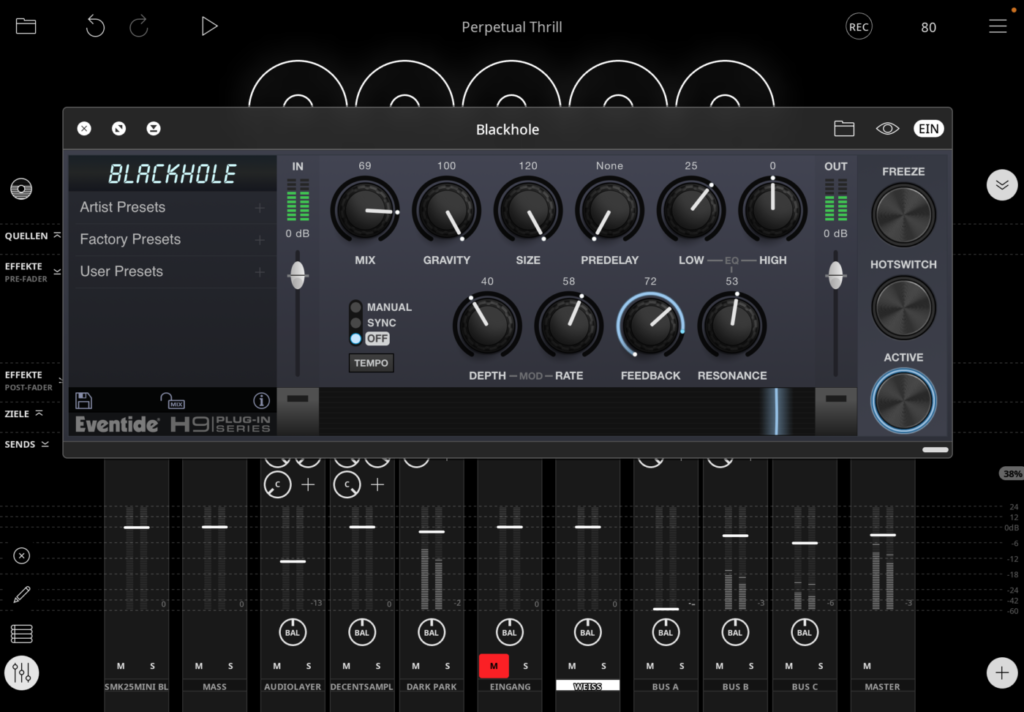Expand Artist Presets list

[172, 207]
